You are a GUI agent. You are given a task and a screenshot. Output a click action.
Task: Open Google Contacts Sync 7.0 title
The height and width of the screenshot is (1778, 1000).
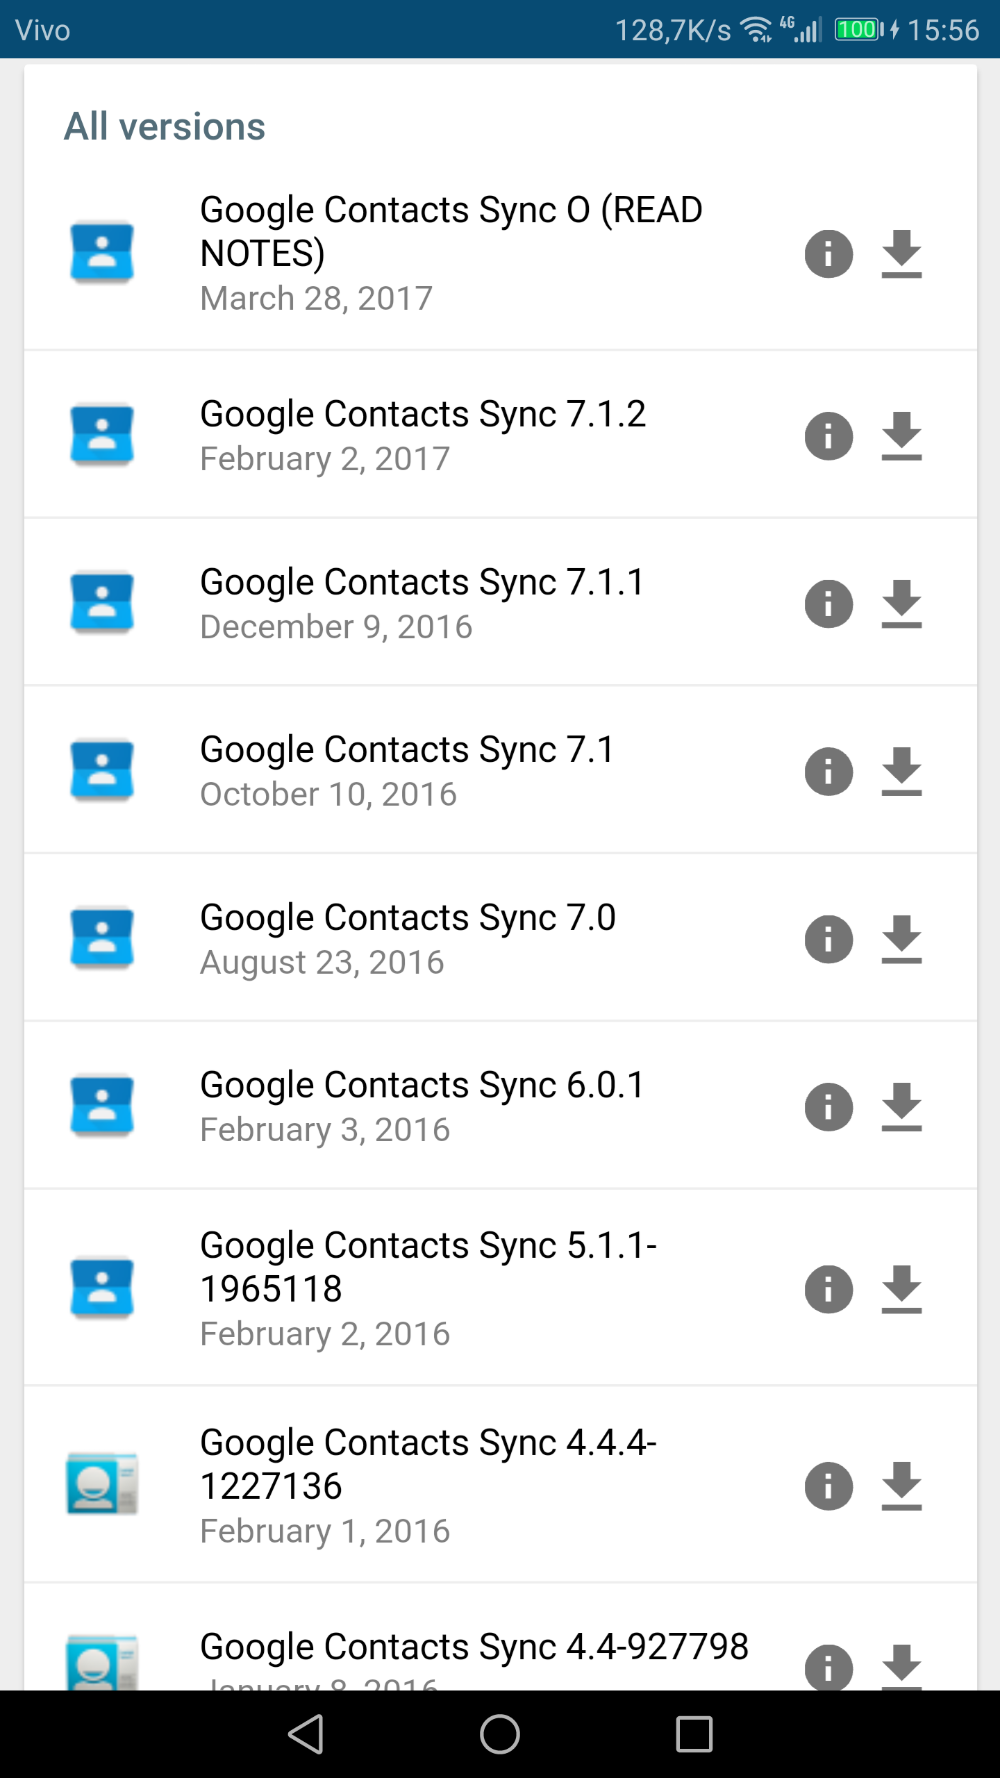click(x=408, y=917)
